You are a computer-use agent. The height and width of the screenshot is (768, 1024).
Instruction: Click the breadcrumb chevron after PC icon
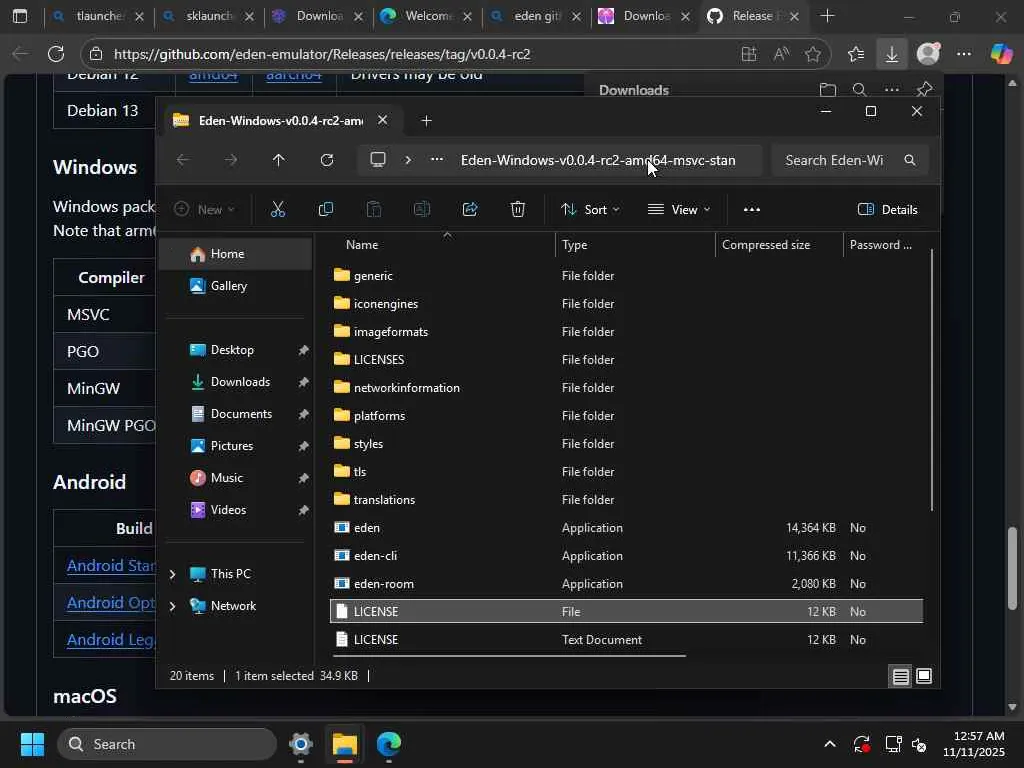point(408,160)
